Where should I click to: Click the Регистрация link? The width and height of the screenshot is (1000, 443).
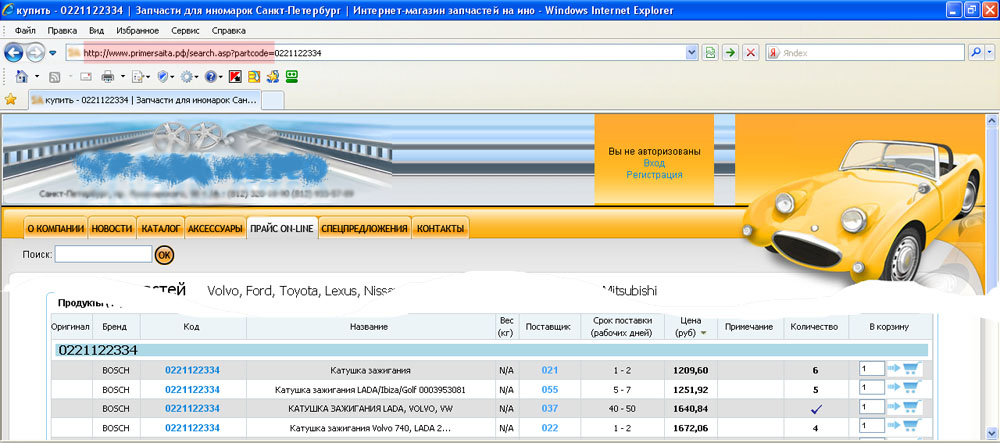654,175
